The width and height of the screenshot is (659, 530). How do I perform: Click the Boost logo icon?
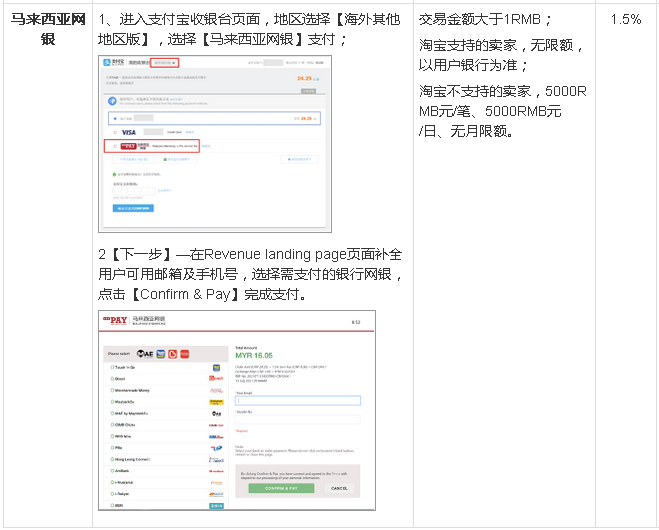tap(216, 379)
